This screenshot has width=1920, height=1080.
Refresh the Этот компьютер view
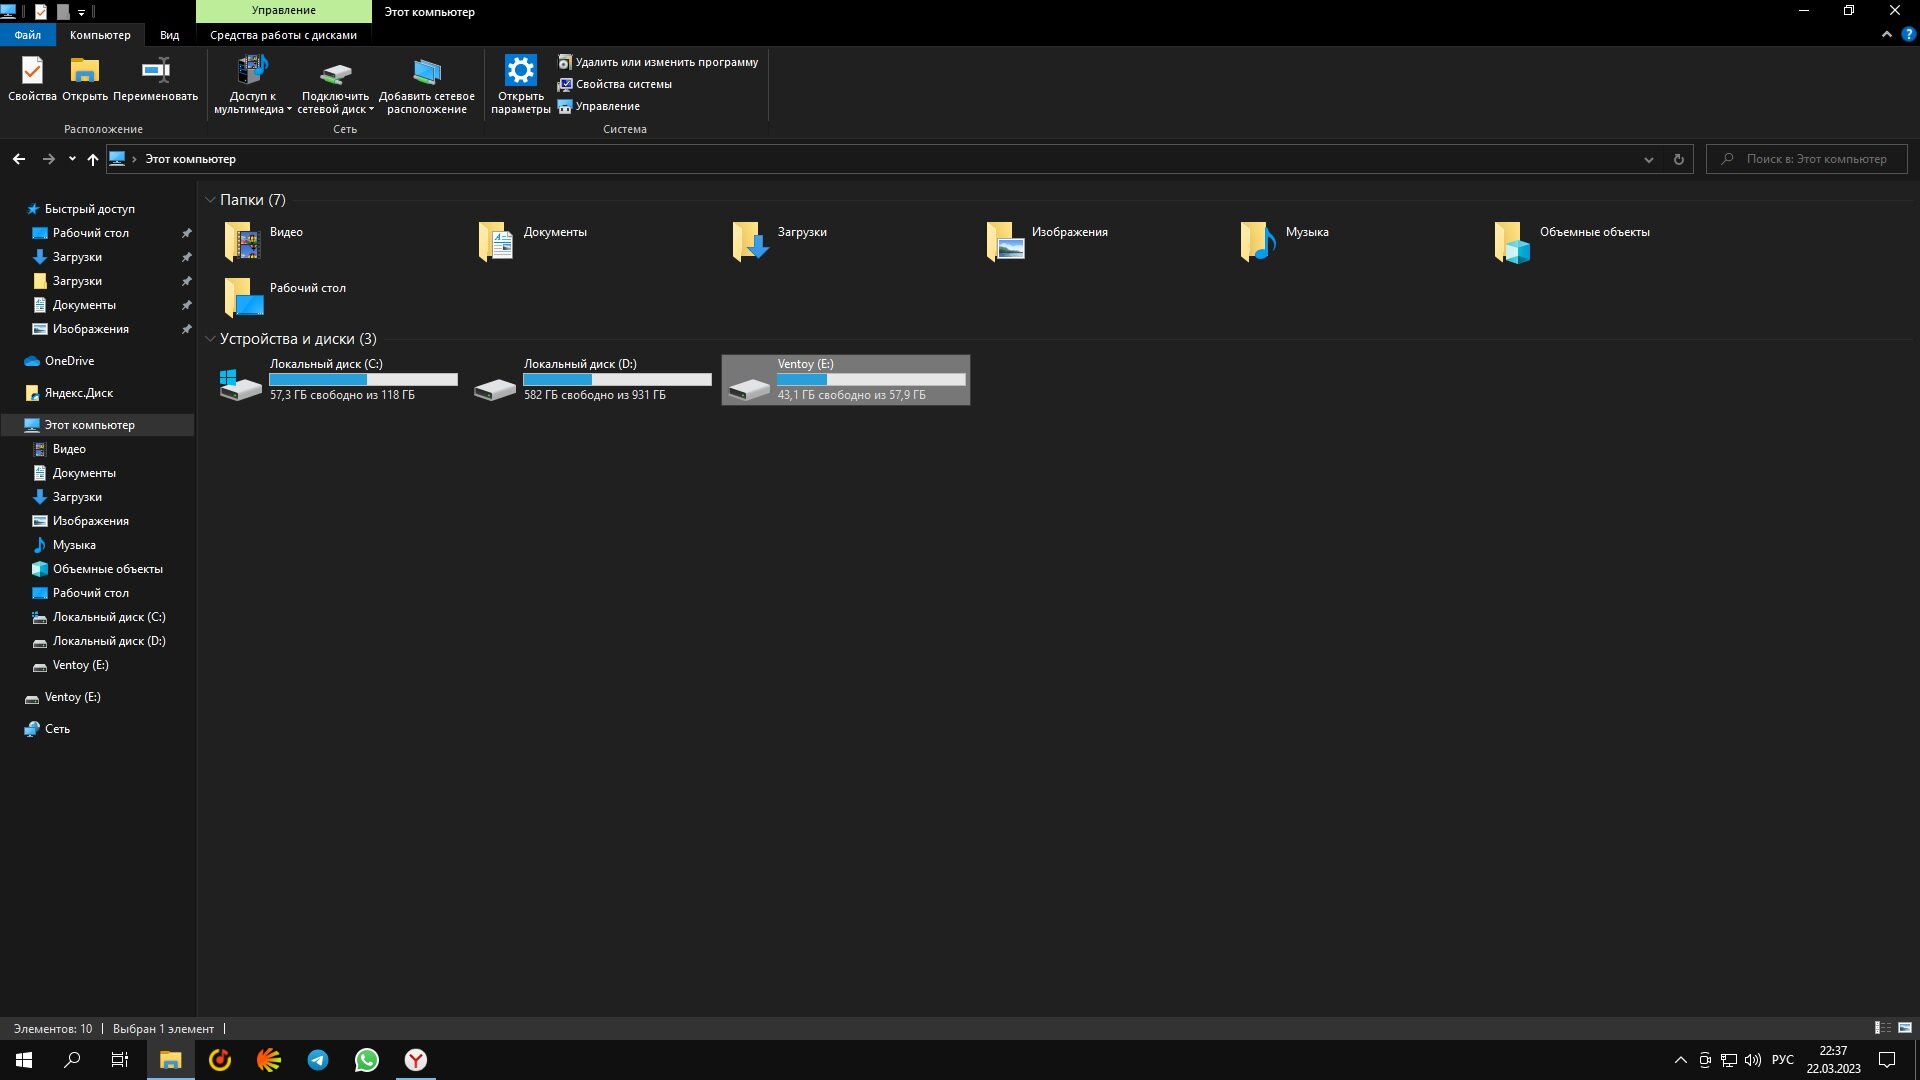coord(1679,159)
